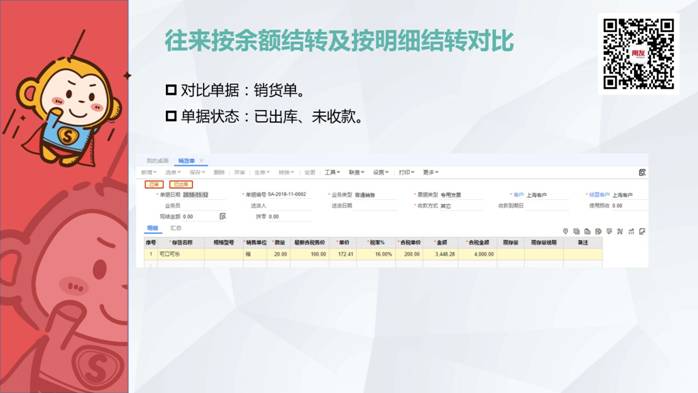698x393 pixels.
Task: Click the location pin icon above table
Action: [x=565, y=231]
